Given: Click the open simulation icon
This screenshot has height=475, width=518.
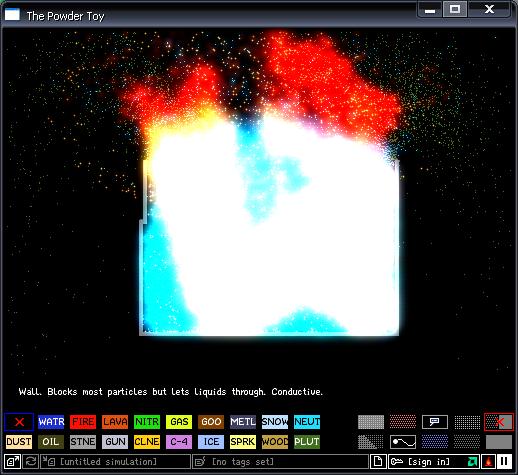Looking at the screenshot, I should pyautogui.click(x=13, y=462).
